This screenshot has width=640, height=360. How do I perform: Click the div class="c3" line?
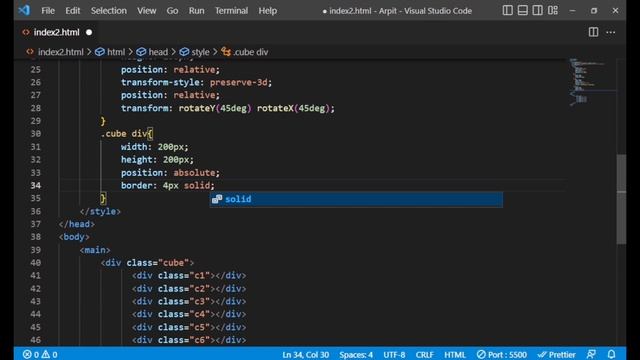[x=189, y=301]
